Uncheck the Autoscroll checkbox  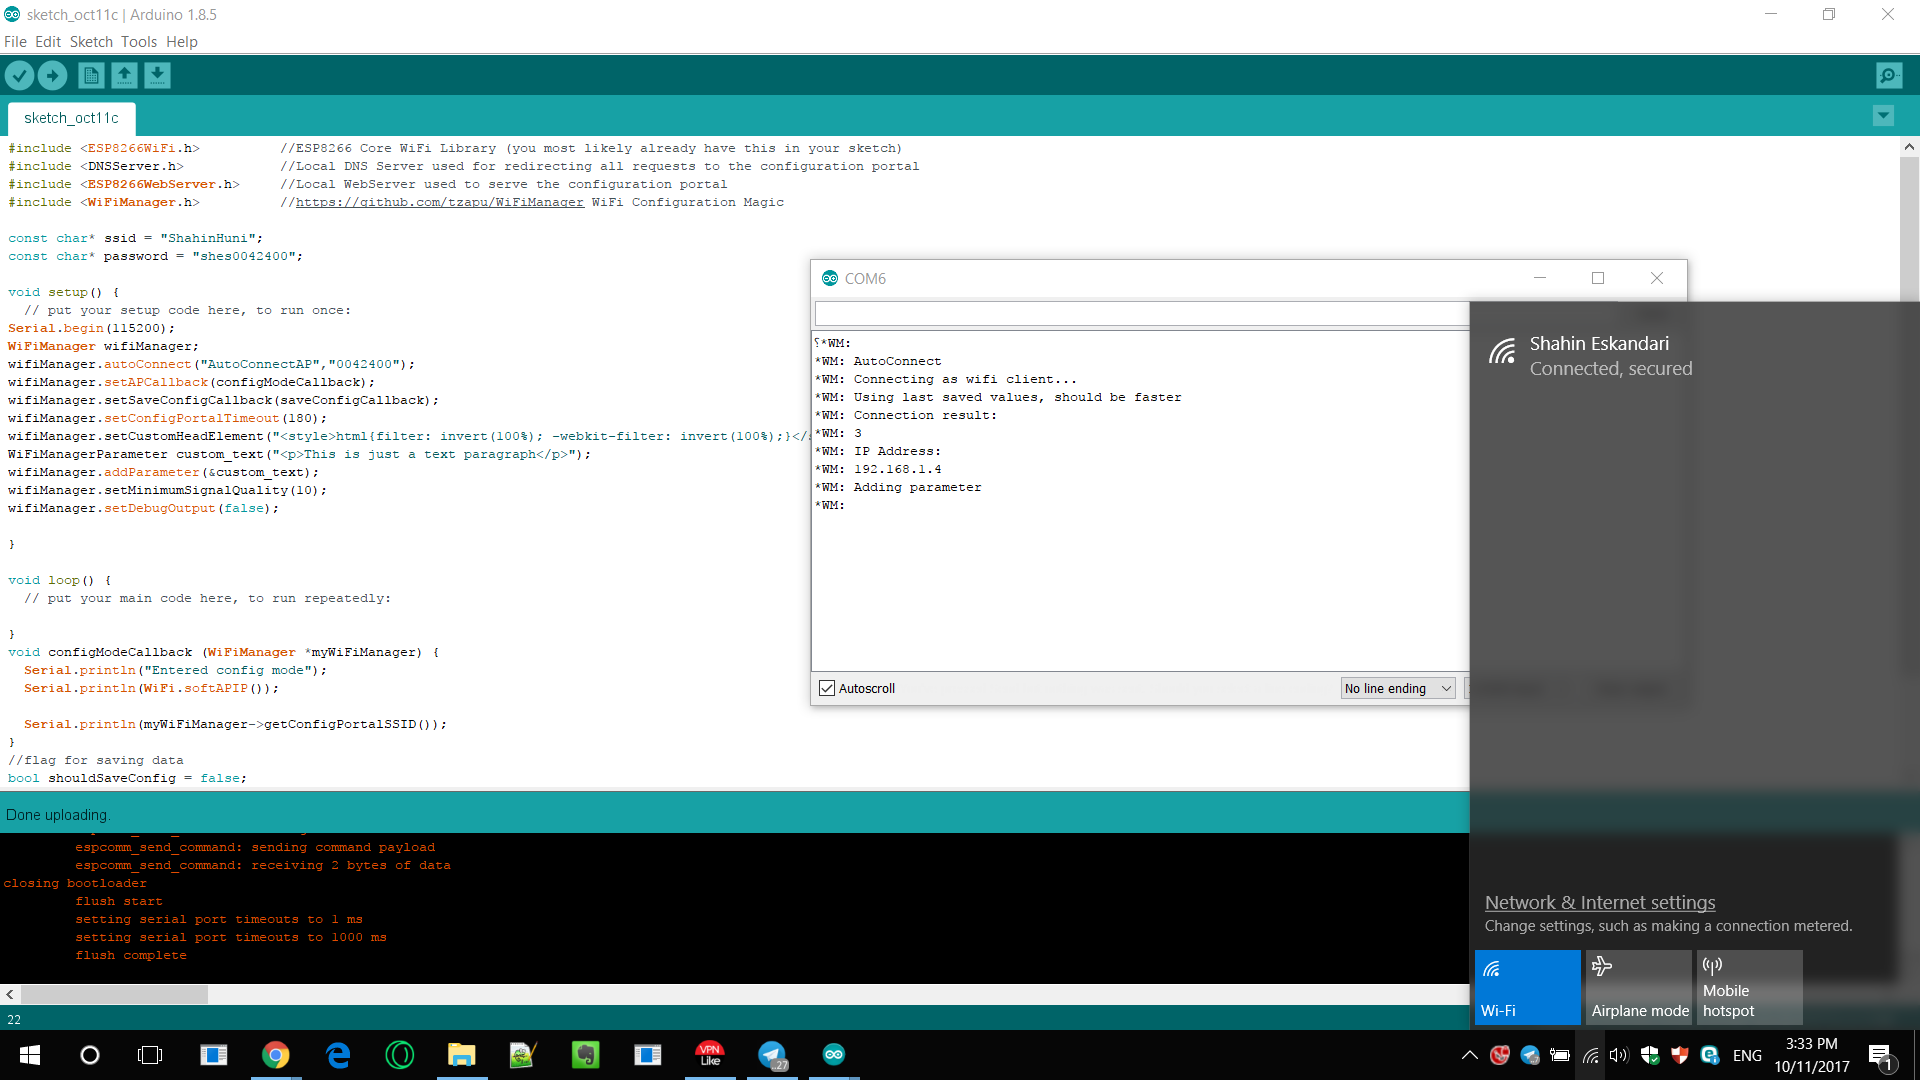pyautogui.click(x=827, y=688)
